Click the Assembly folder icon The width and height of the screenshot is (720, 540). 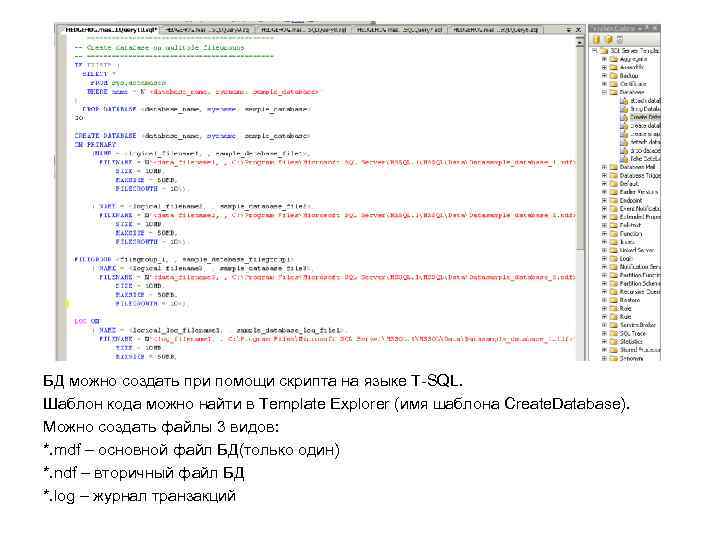613,68
